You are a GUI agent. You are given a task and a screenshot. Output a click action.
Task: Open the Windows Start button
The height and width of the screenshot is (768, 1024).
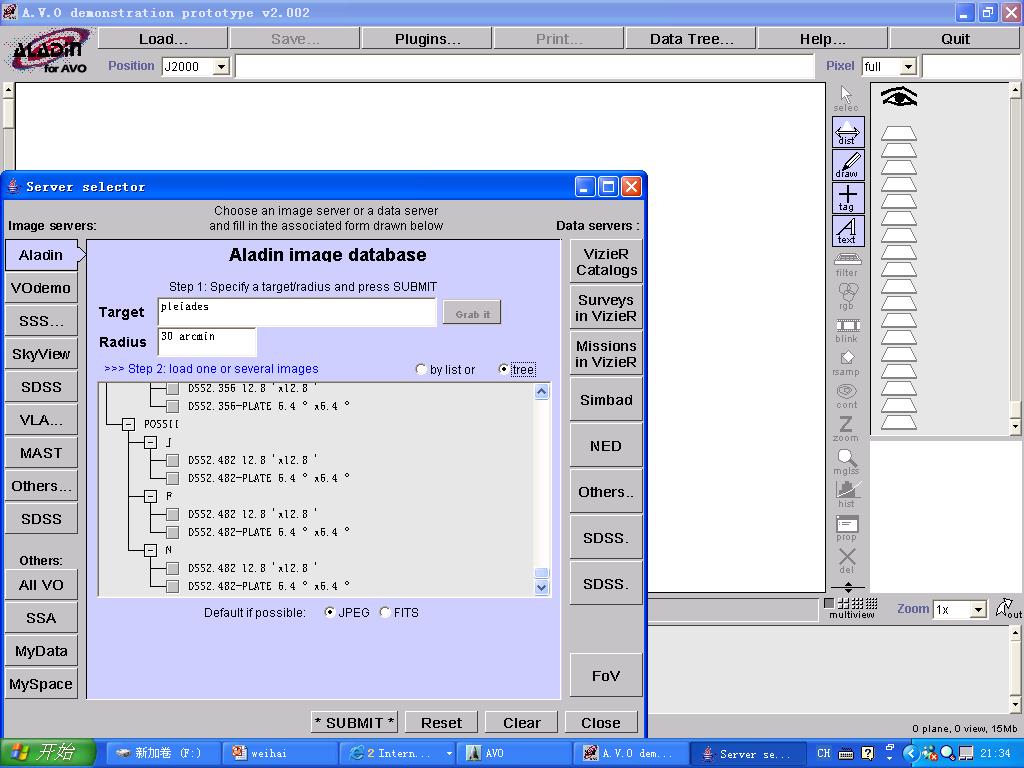pyautogui.click(x=47, y=753)
